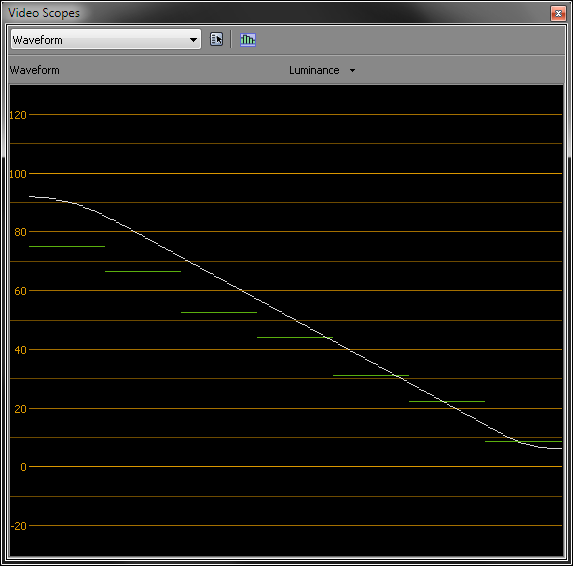Click the highest green step segment
The image size is (573, 566).
coord(67,247)
